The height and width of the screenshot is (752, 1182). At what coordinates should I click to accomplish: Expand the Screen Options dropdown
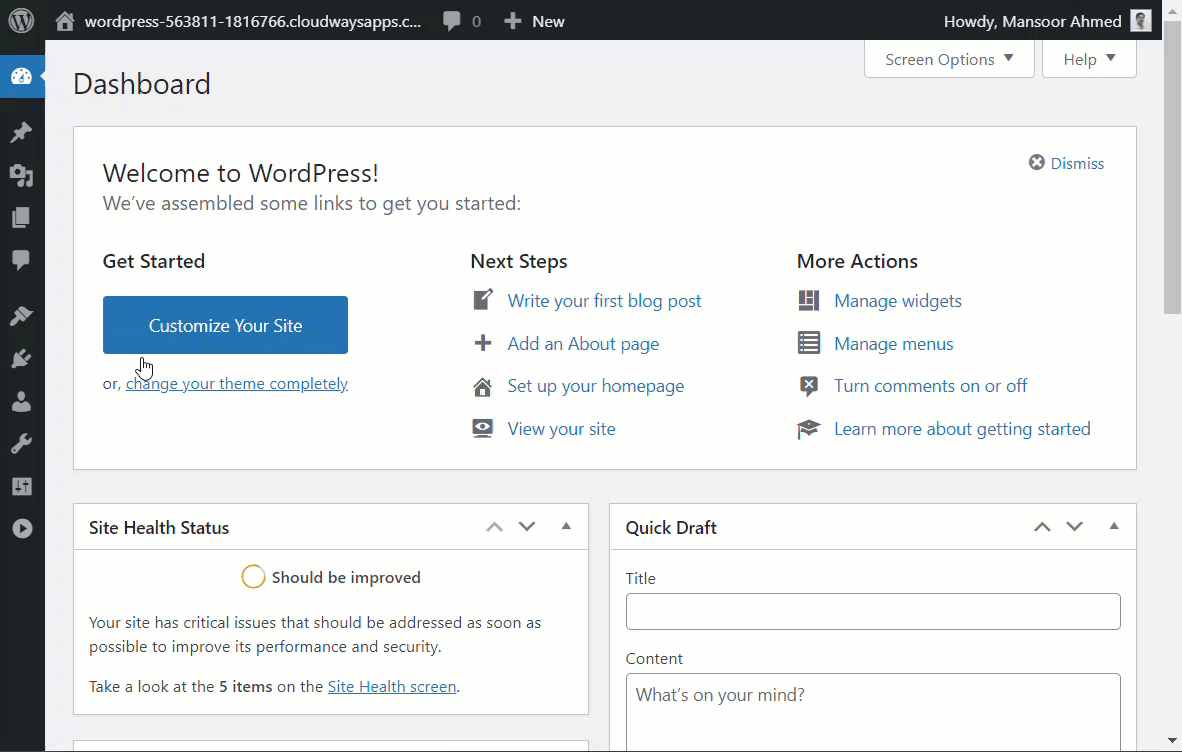[x=949, y=59]
